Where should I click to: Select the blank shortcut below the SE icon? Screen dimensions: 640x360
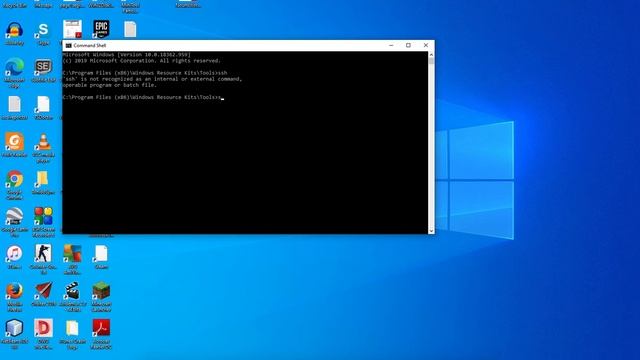click(43, 104)
